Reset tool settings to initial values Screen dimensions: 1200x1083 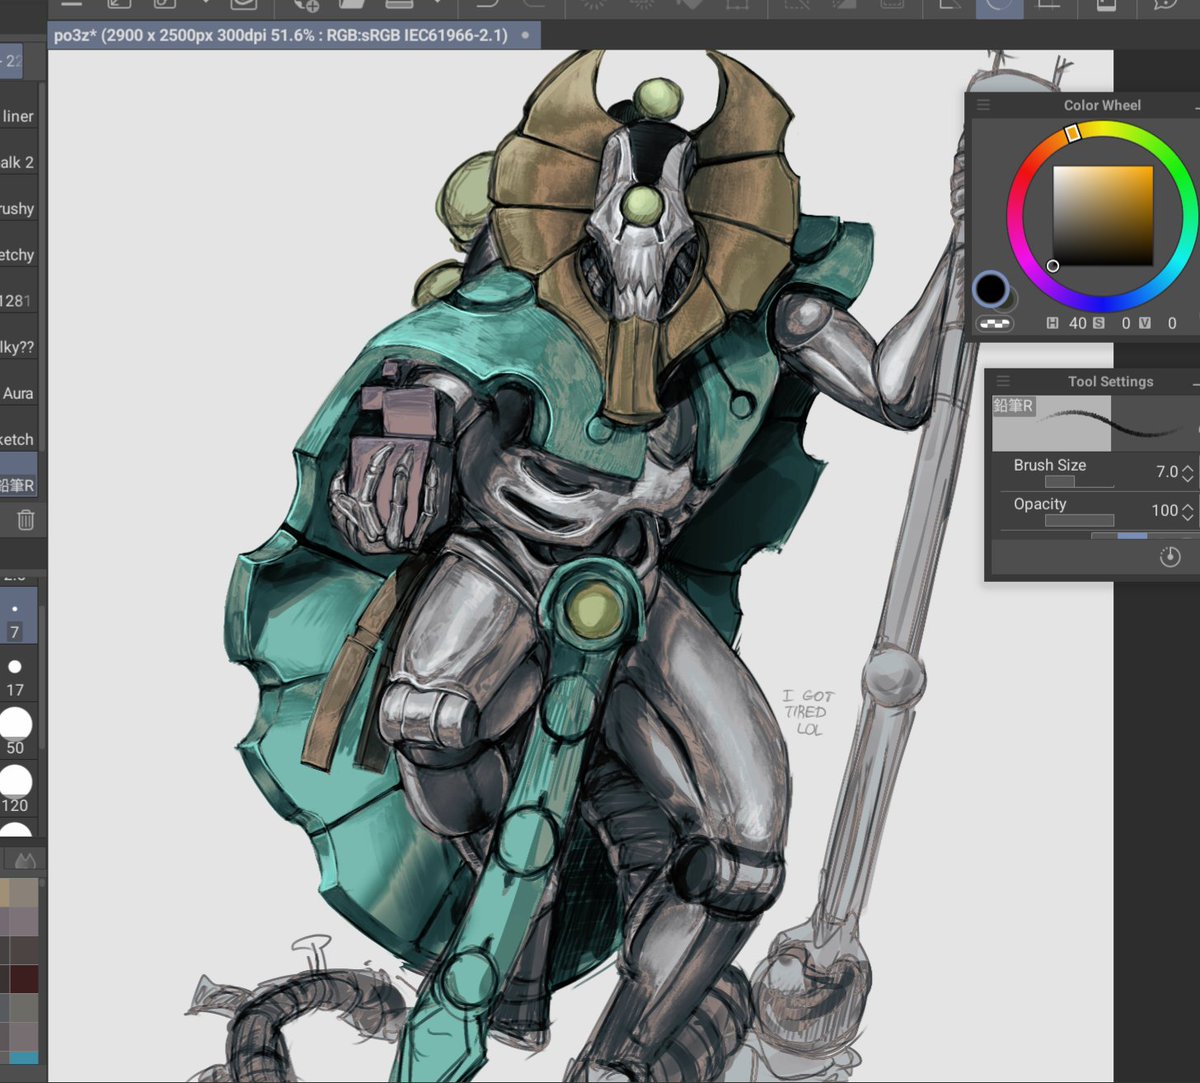(1170, 557)
